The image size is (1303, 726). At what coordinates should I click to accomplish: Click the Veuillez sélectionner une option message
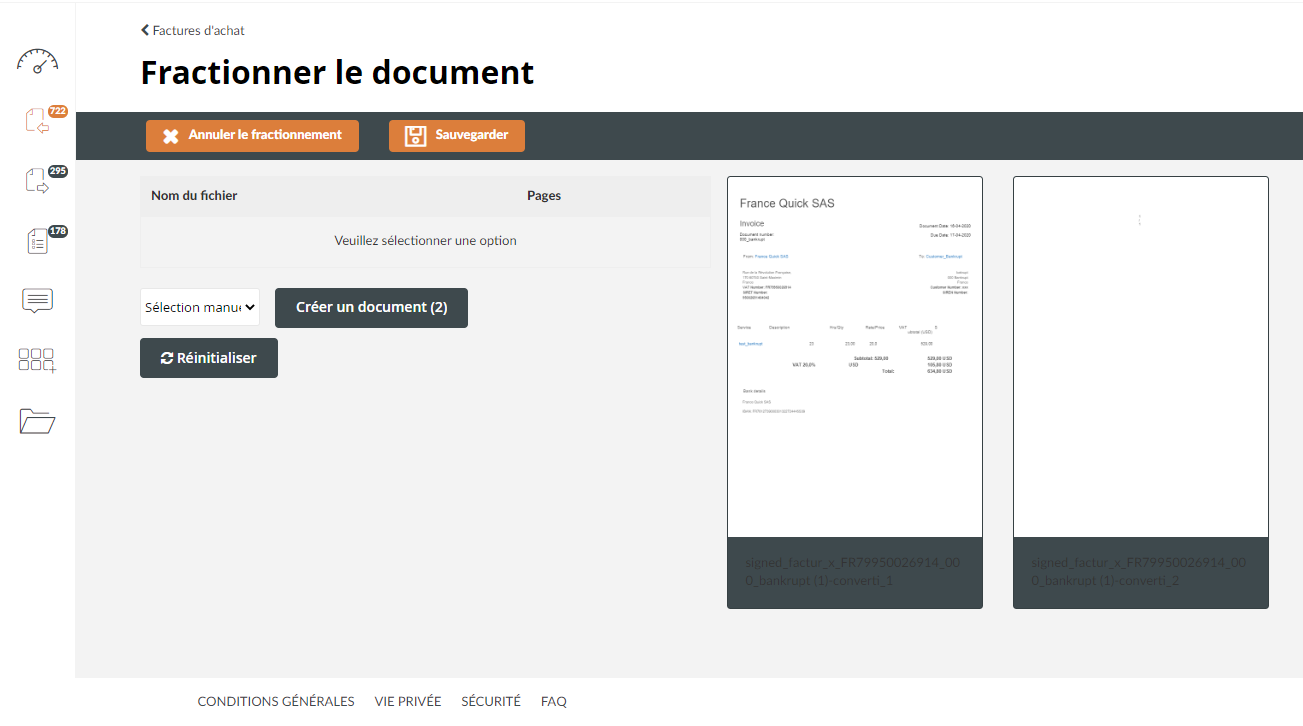[x=425, y=241]
